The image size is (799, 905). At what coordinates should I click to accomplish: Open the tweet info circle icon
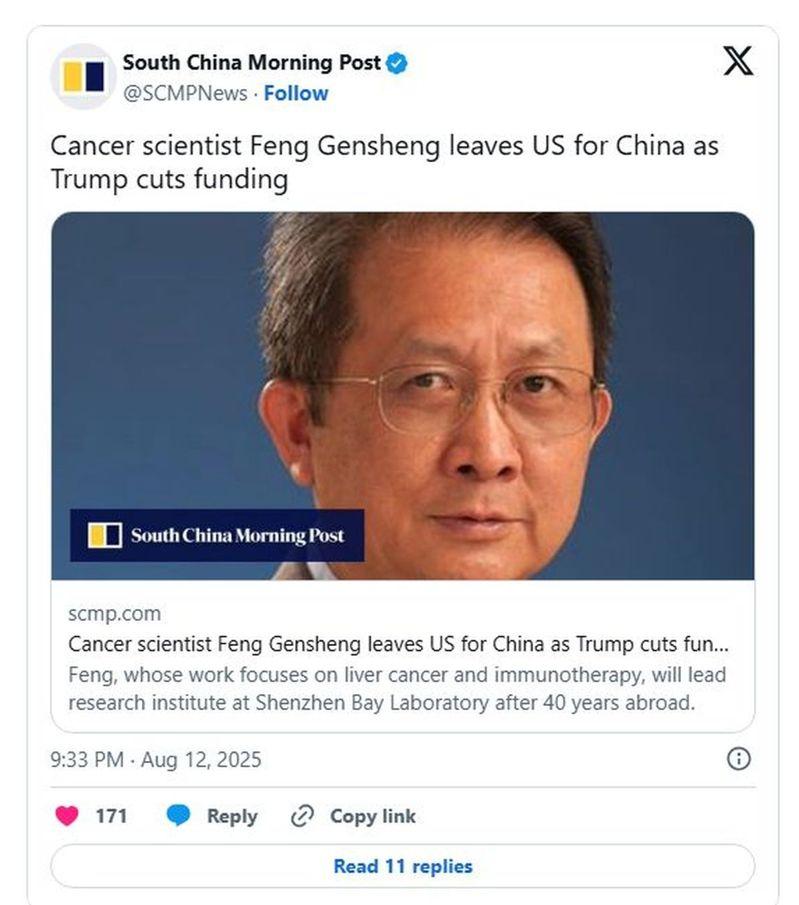[x=739, y=758]
